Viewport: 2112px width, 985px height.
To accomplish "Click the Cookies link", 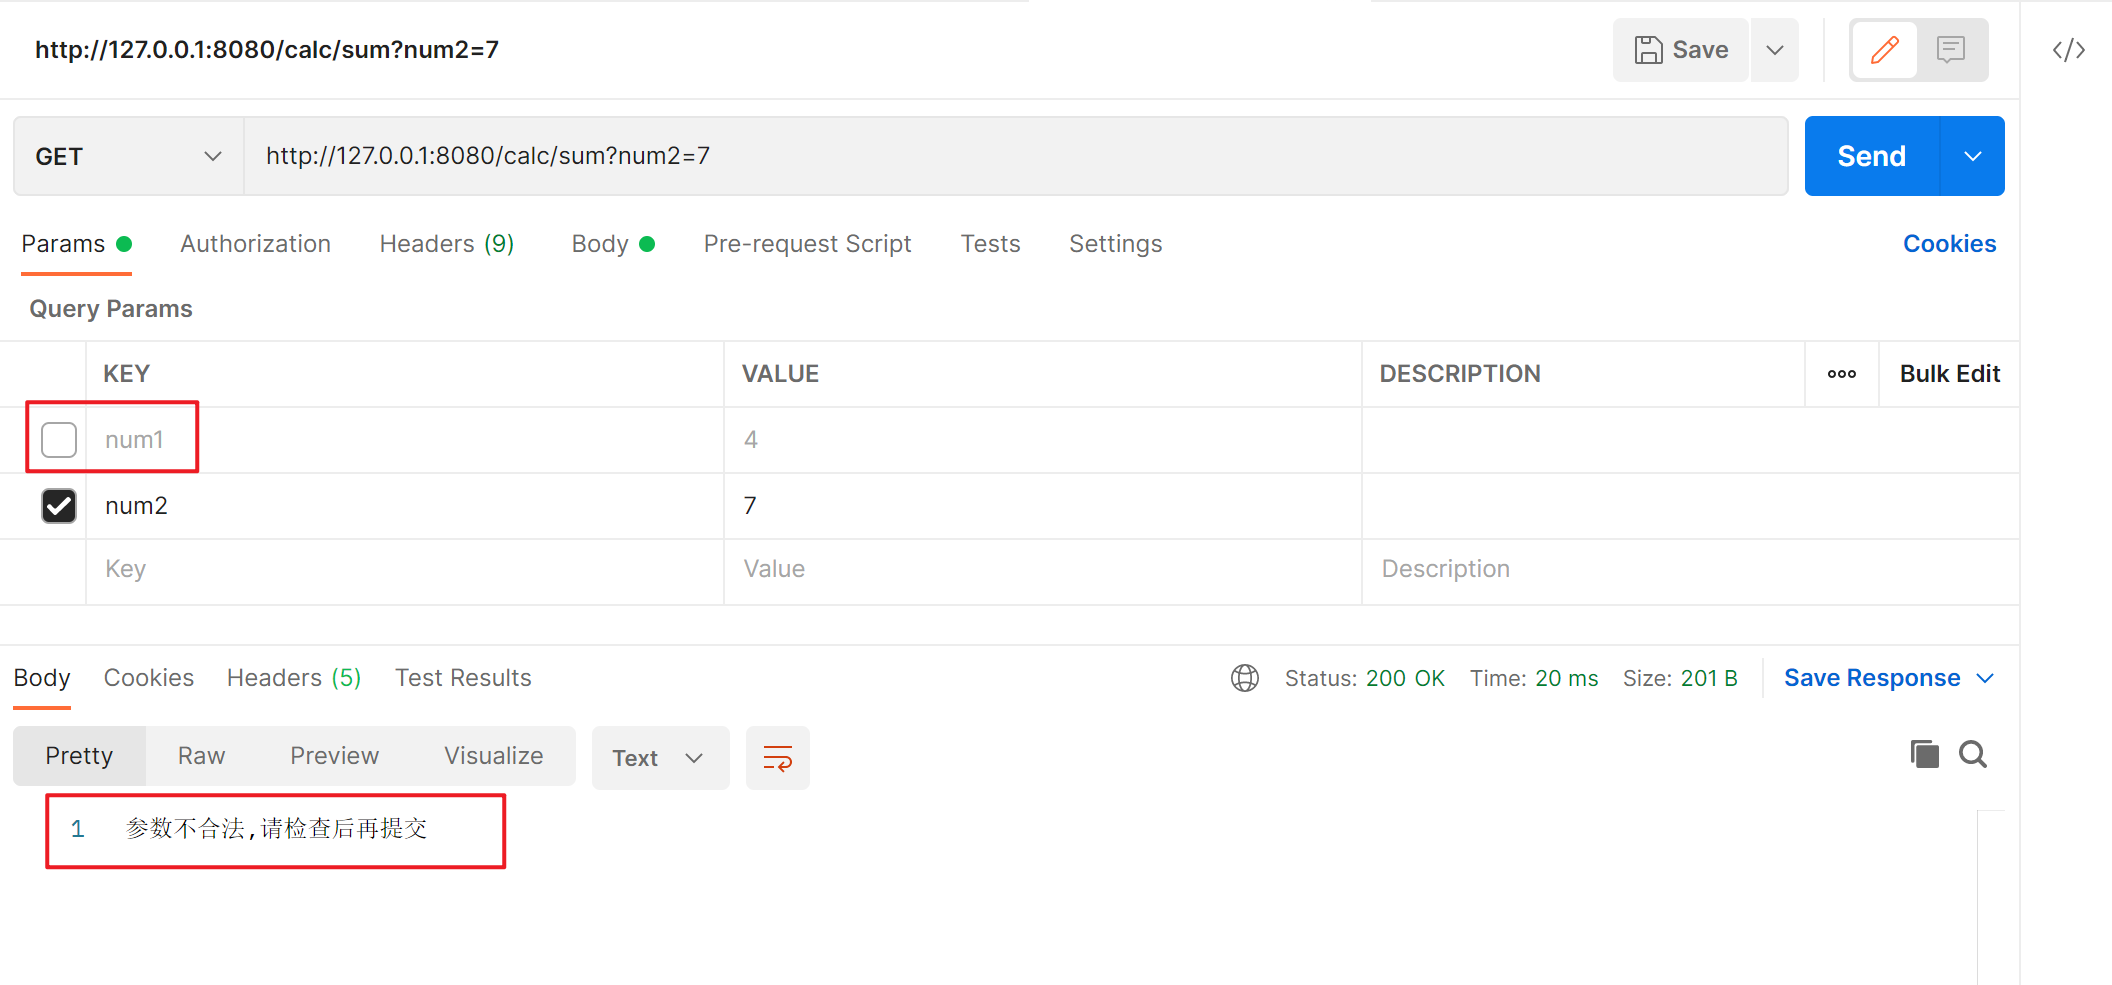I will click(x=1949, y=244).
